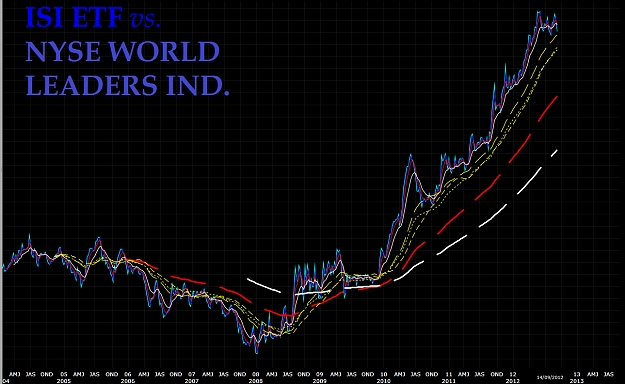Click the "13" year tick label
Screen dimensions: 625x384
click(x=577, y=374)
